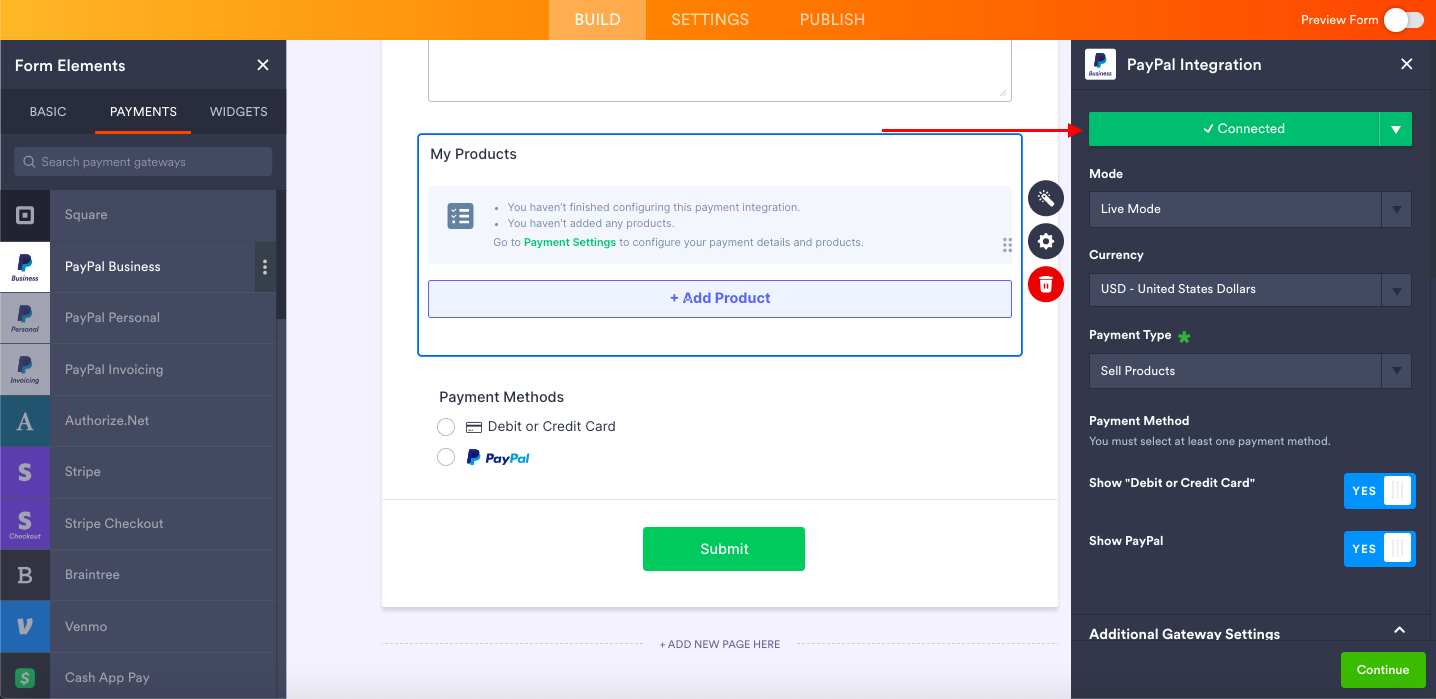Switch to the WIDGETS tab

pos(238,112)
